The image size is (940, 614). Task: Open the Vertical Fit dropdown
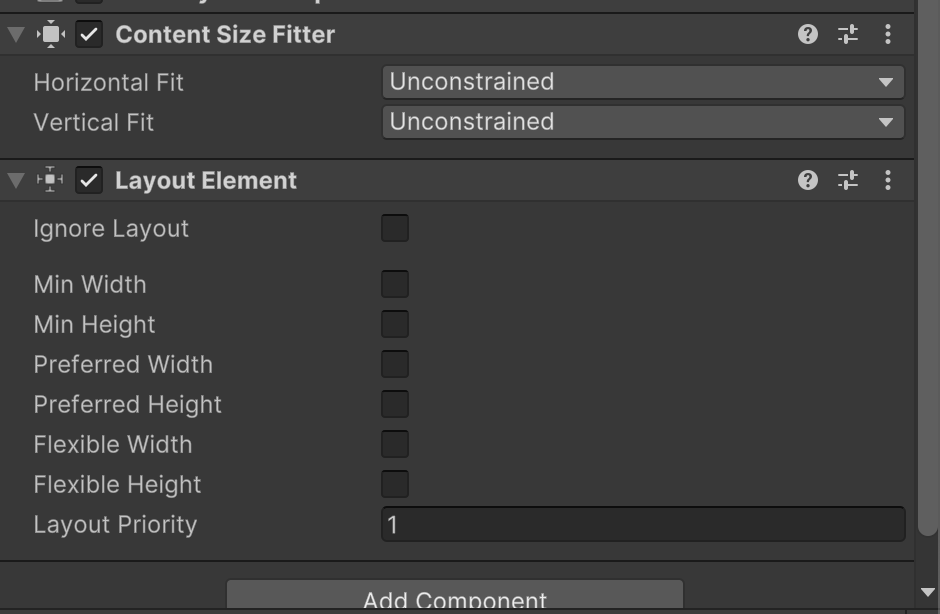642,122
